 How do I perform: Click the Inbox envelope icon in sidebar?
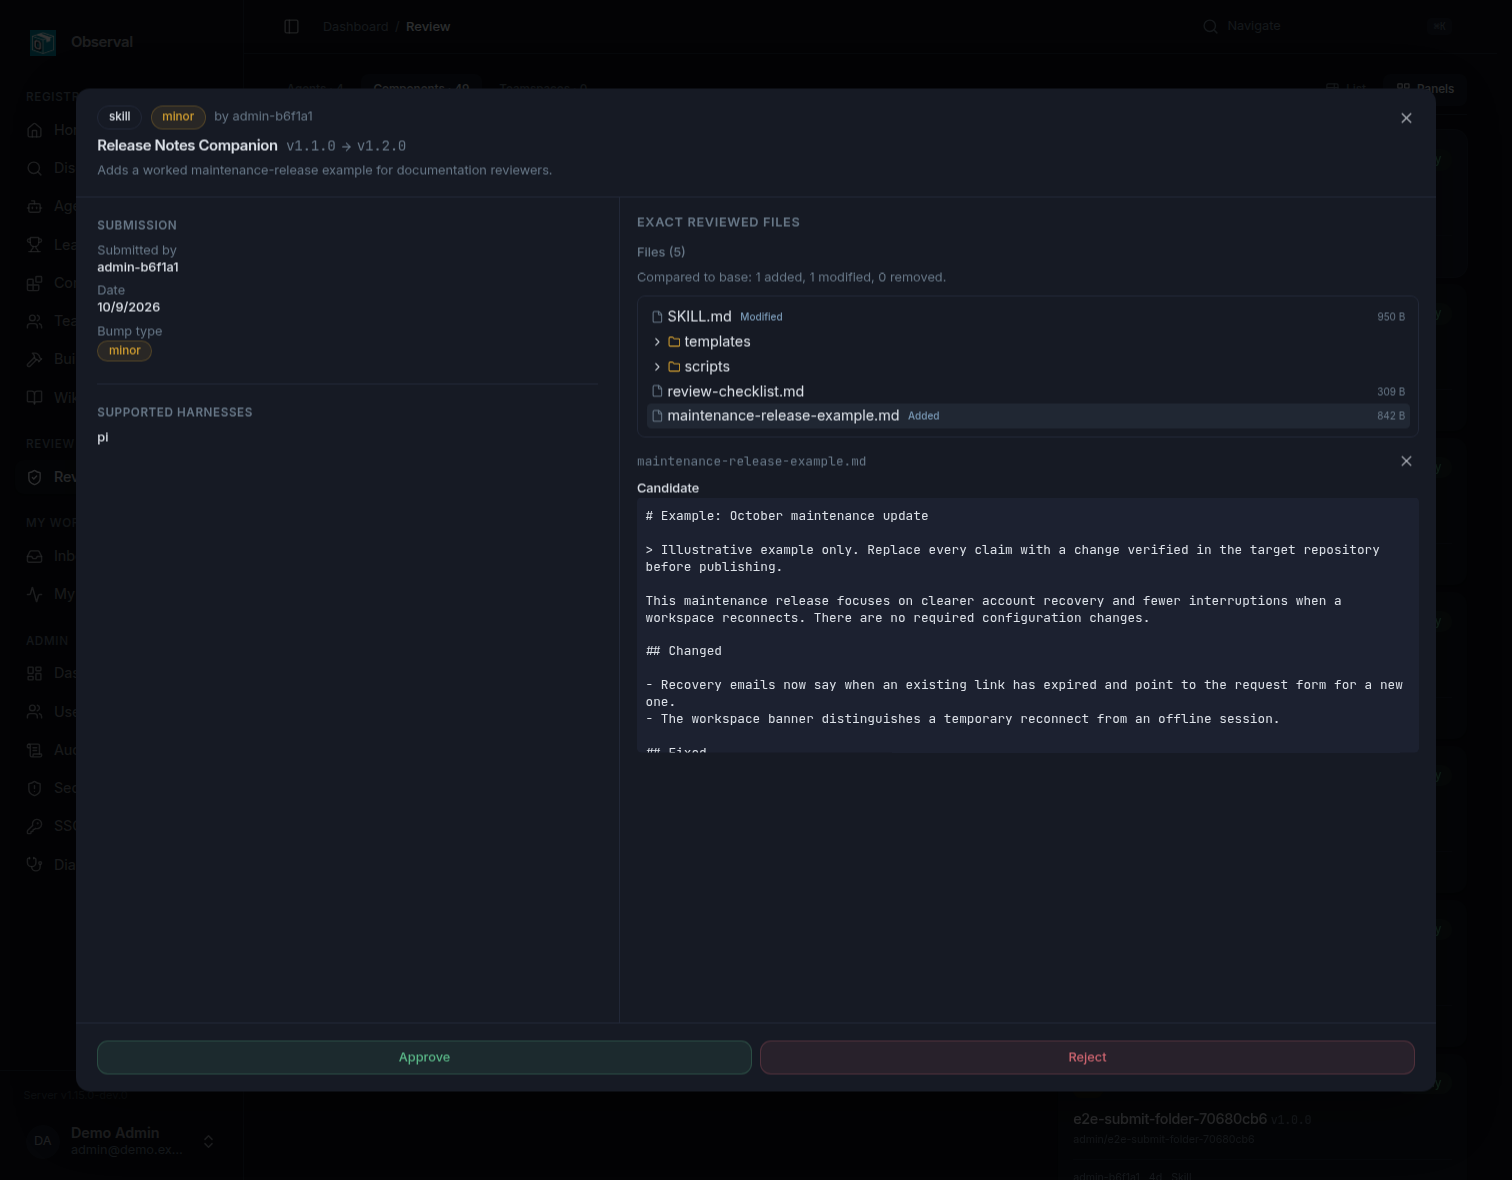pos(35,556)
